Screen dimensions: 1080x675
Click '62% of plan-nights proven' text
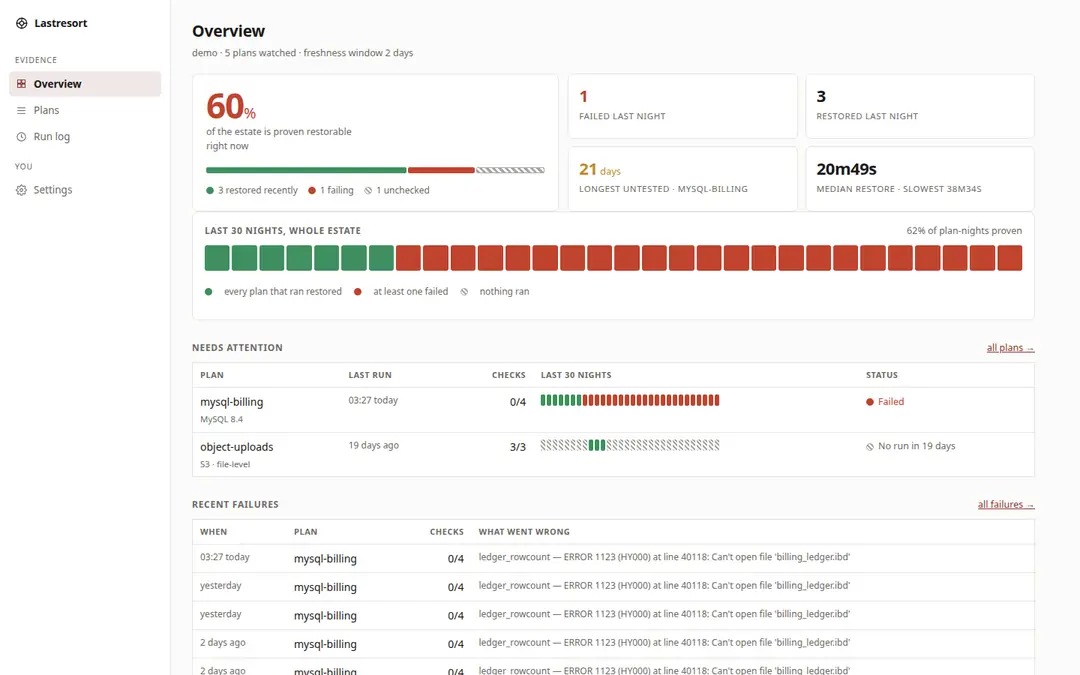[964, 231]
